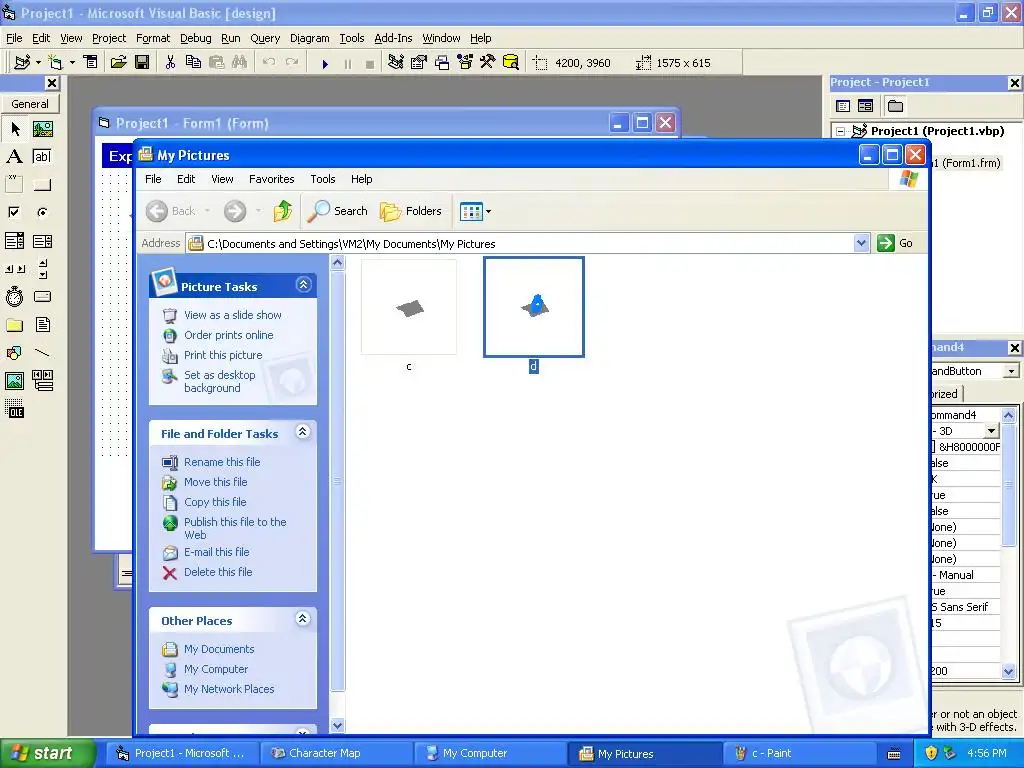Select the vertical scroll bar control

(42, 268)
